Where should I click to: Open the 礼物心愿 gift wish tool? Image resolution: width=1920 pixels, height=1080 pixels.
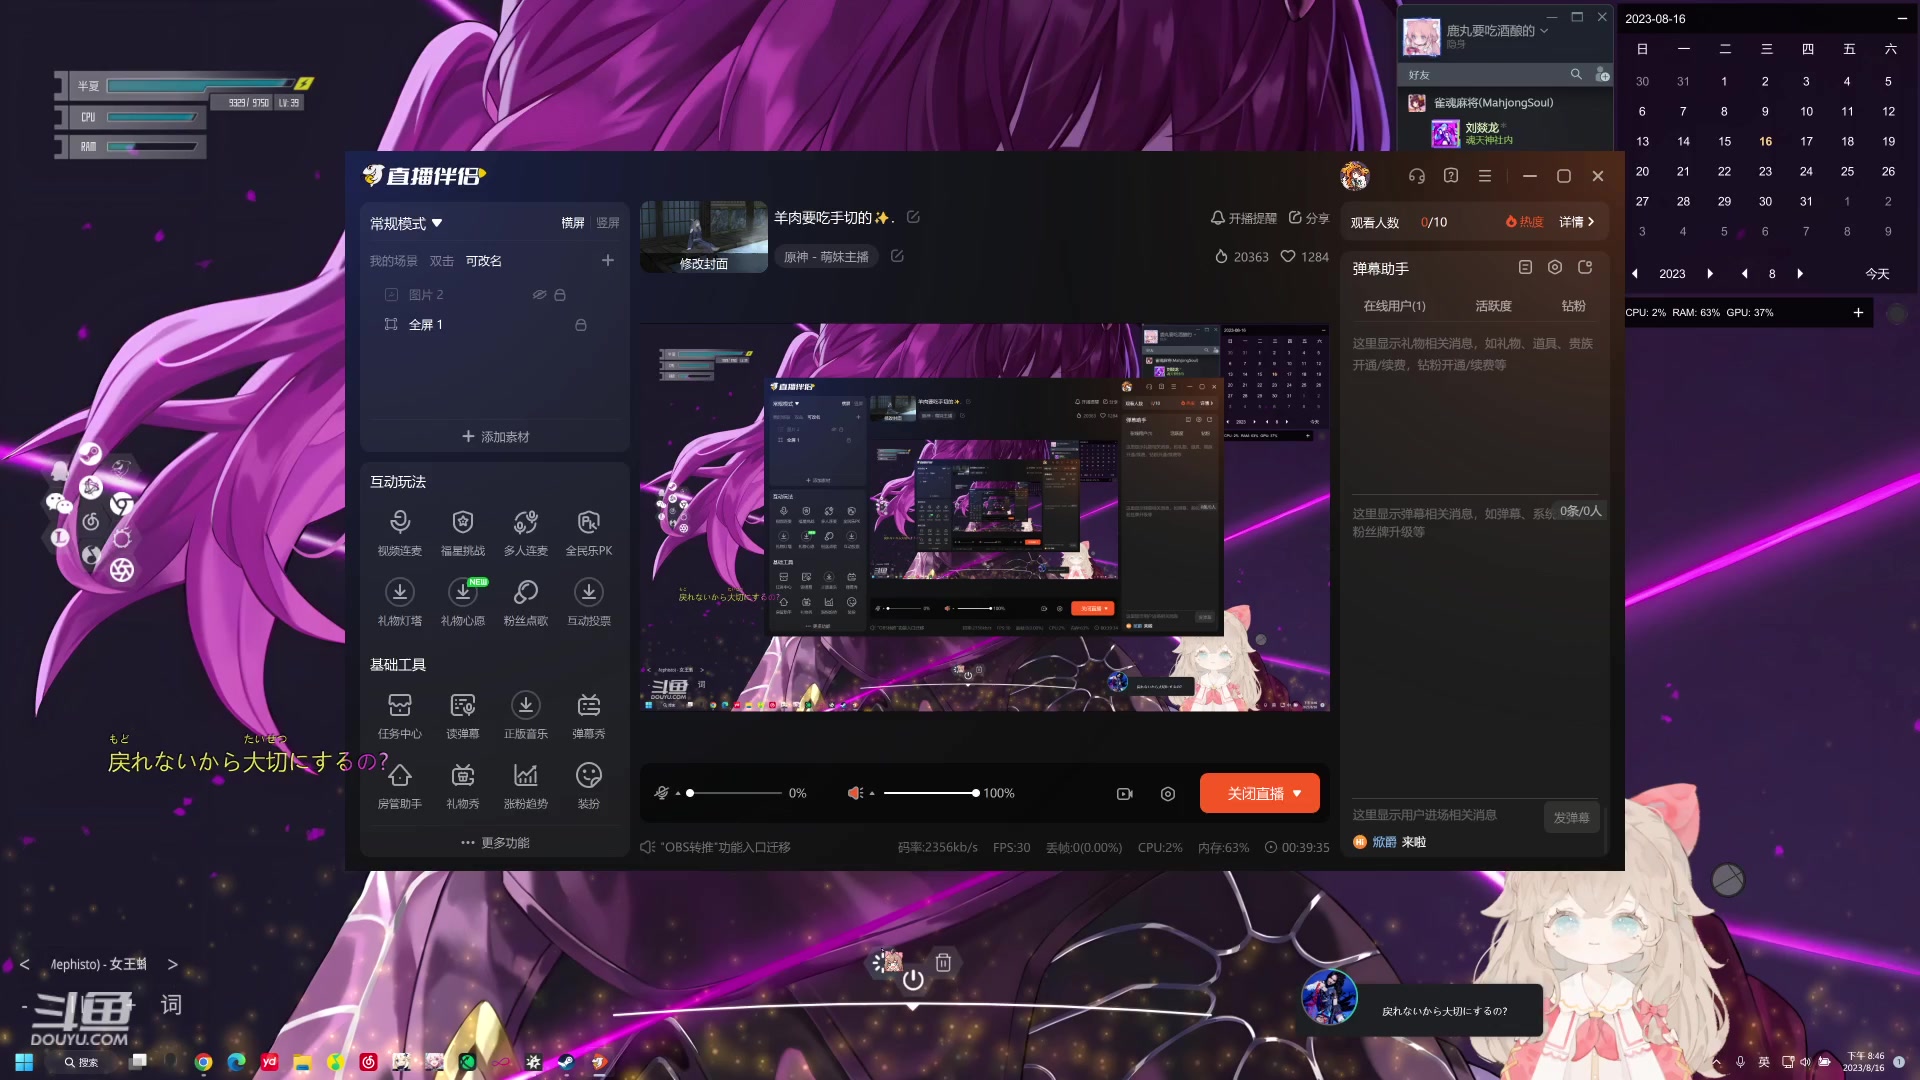462,602
